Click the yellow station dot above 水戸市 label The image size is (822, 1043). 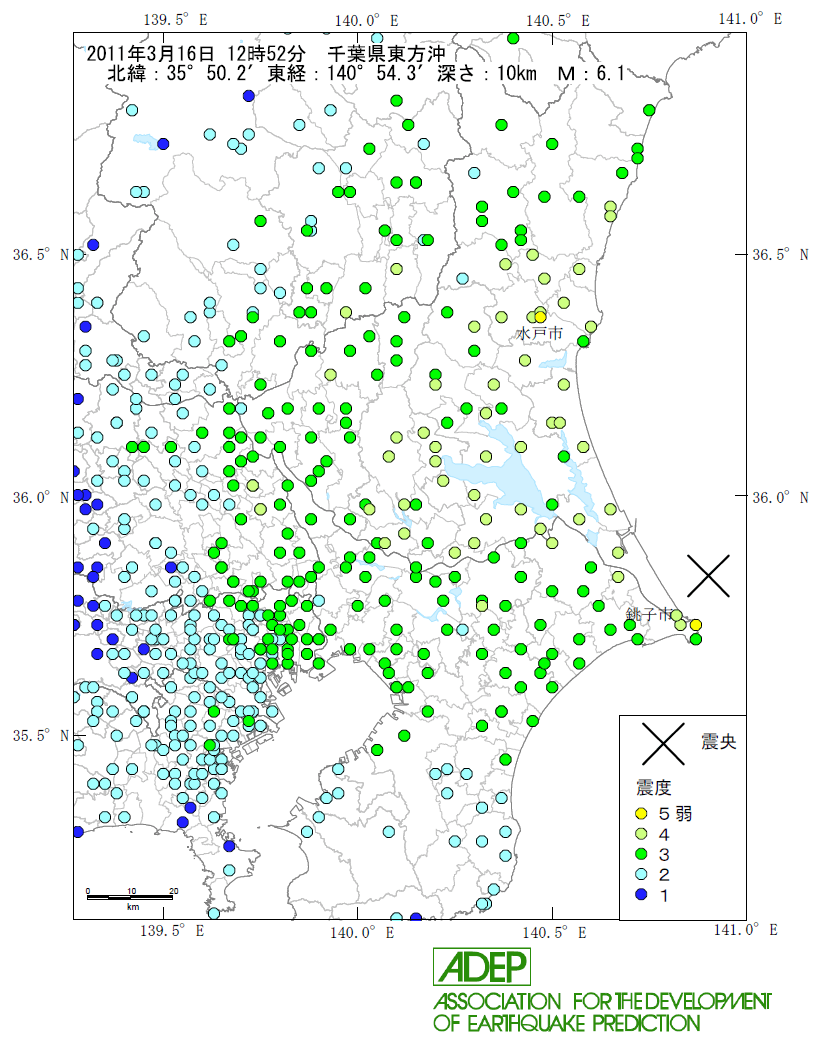540,317
